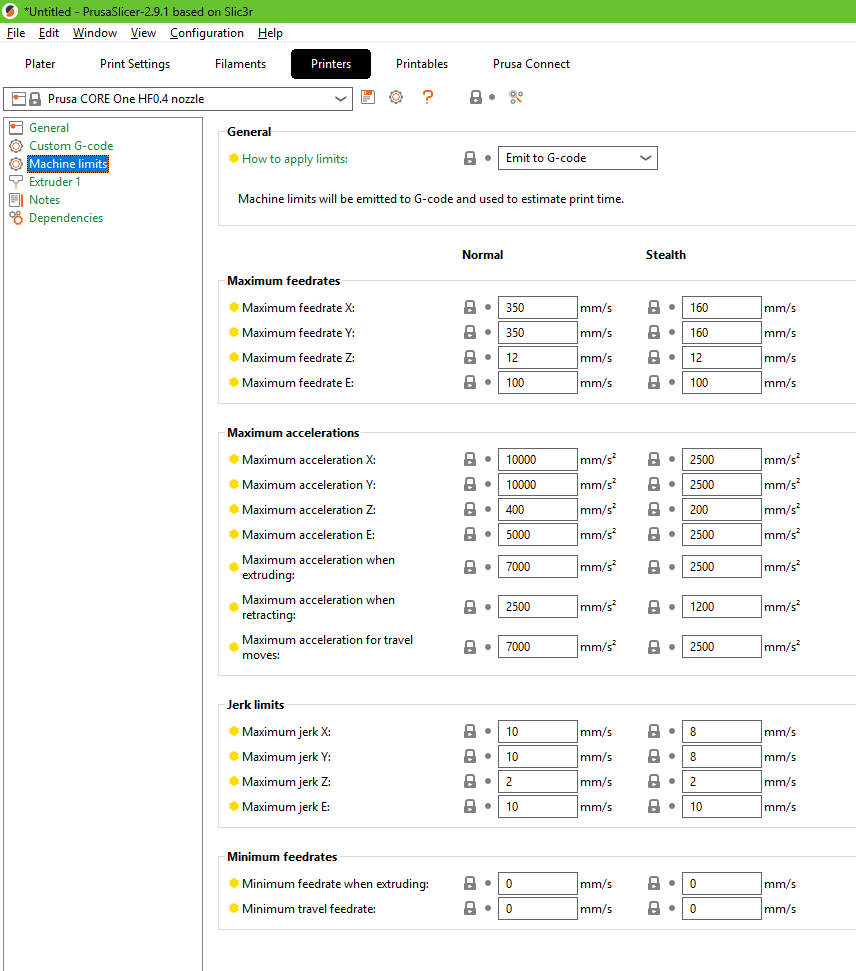The image size is (856, 971).
Task: Click the How to apply limits label link
Action: pyautogui.click(x=295, y=159)
